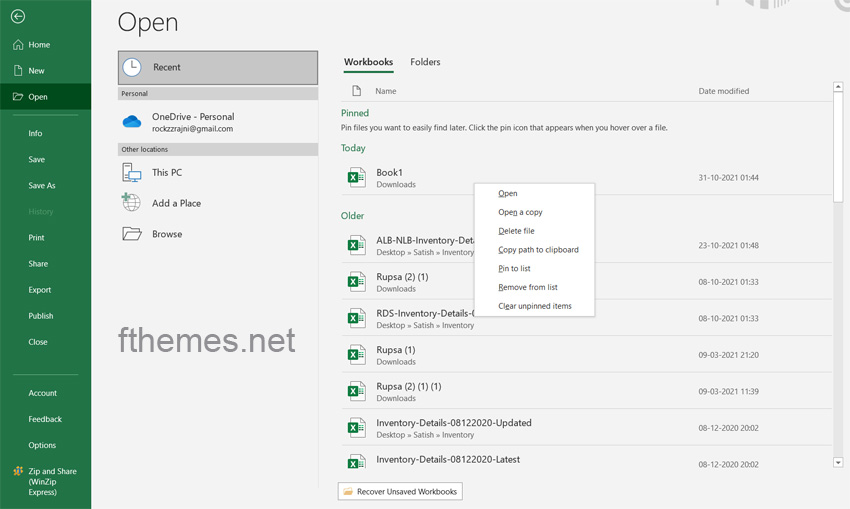Click the back arrow icon
The width and height of the screenshot is (850, 509).
click(x=18, y=17)
